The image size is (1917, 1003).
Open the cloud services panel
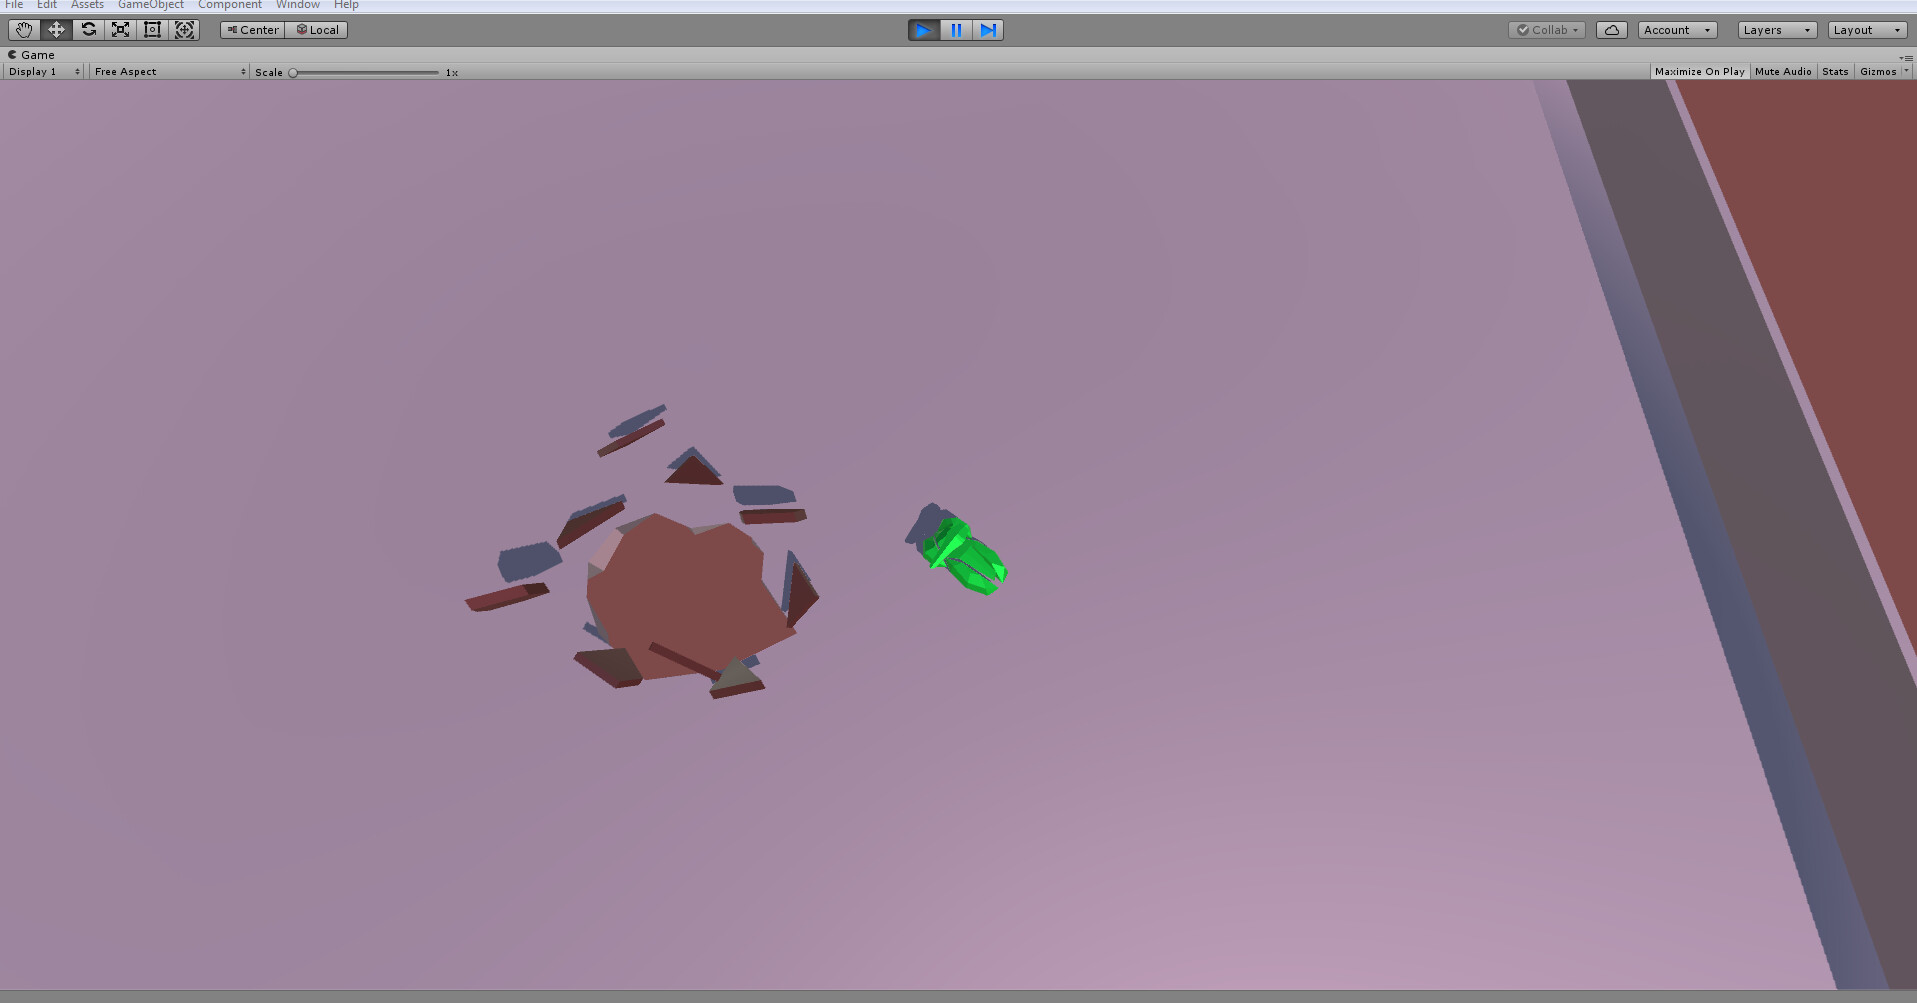(1612, 30)
